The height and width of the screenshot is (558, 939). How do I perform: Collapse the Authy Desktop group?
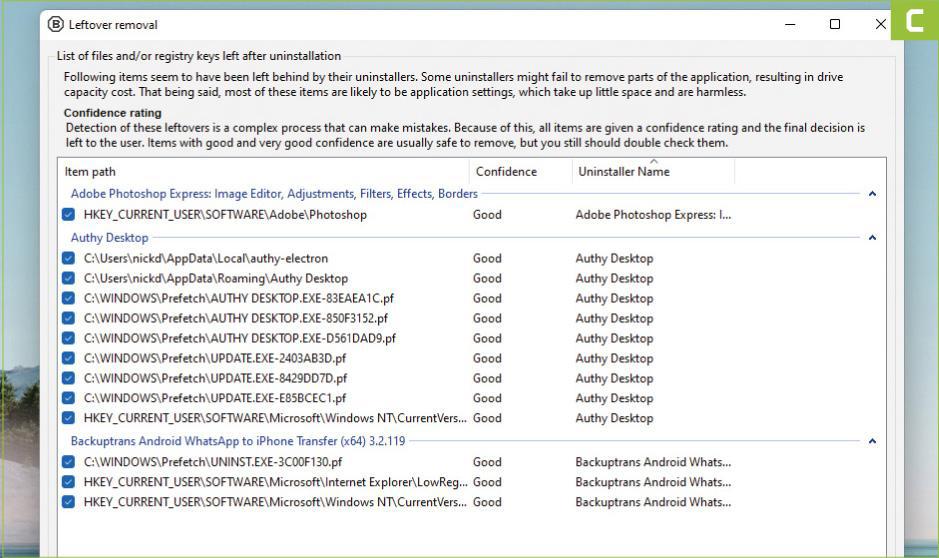coord(873,238)
